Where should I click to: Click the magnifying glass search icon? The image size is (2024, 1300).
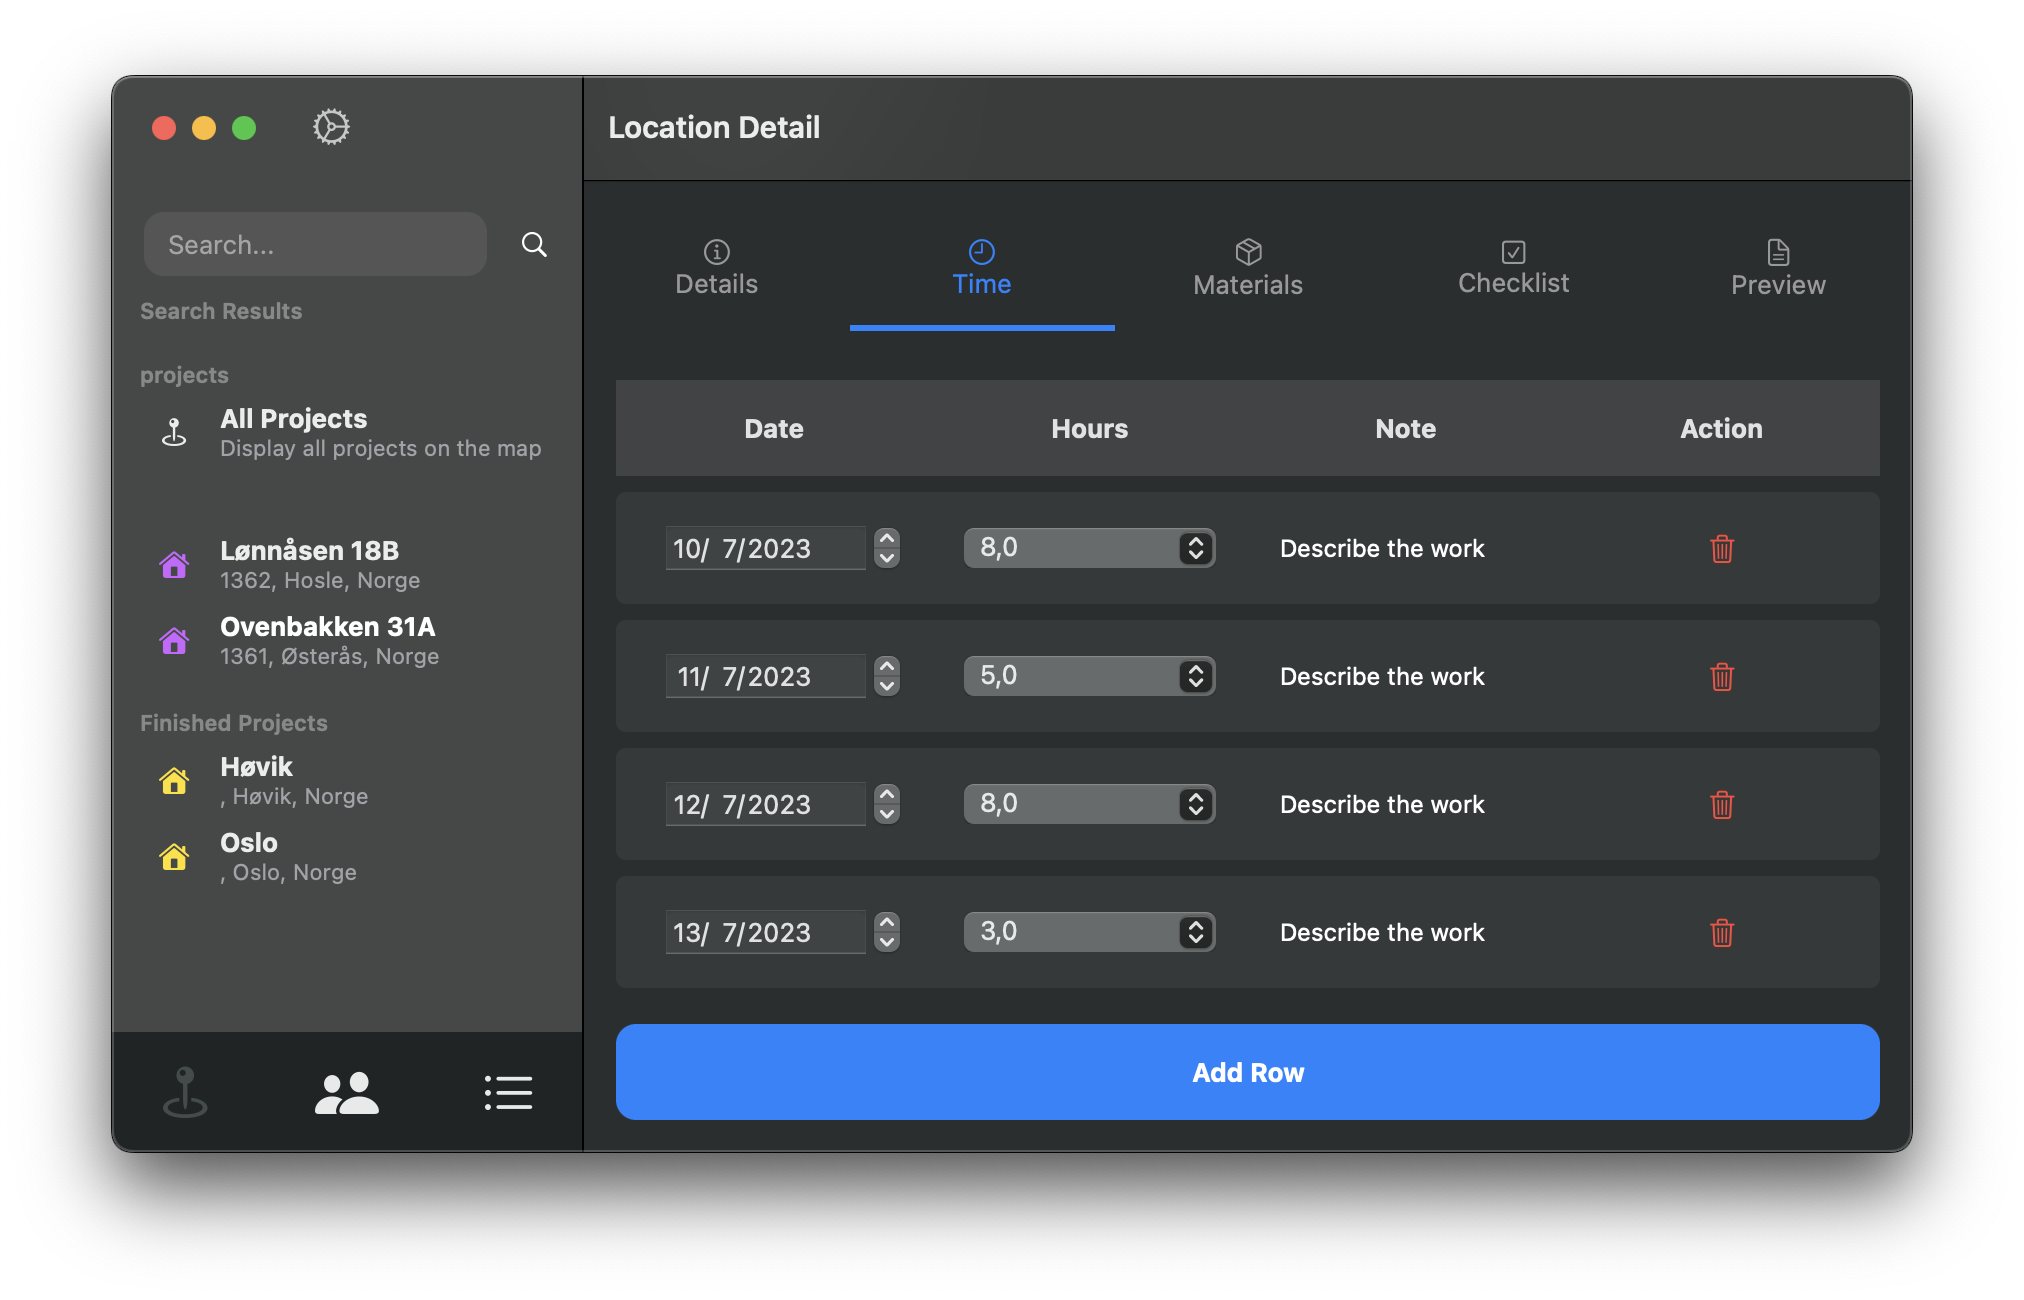pyautogui.click(x=534, y=244)
